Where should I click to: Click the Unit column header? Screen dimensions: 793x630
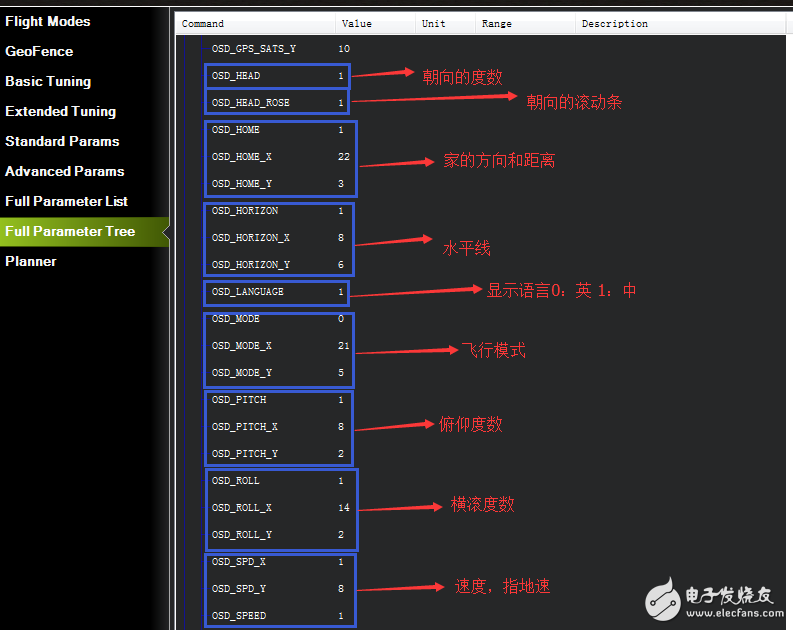(x=445, y=24)
